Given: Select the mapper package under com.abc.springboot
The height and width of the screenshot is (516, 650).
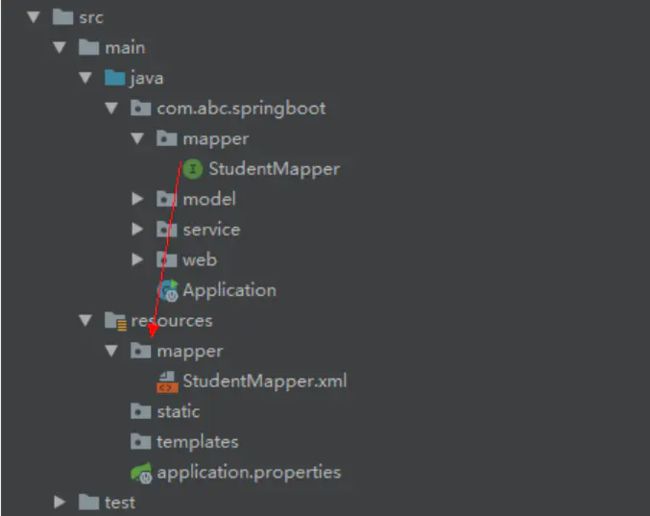Looking at the screenshot, I should [216, 139].
